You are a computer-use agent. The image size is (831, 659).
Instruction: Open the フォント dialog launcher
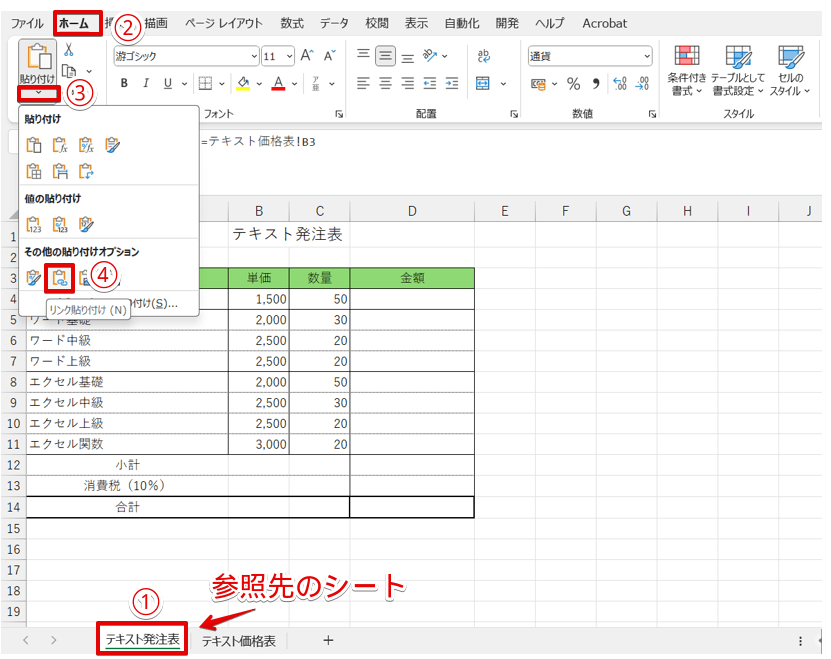pos(339,114)
